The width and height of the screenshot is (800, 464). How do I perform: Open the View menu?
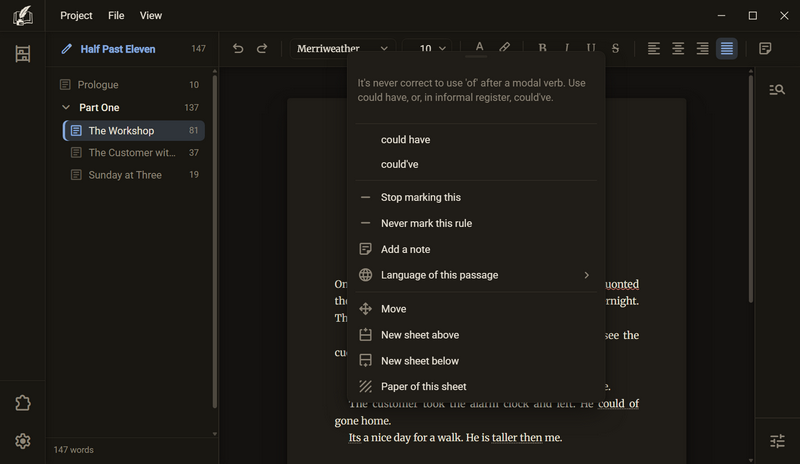point(151,16)
